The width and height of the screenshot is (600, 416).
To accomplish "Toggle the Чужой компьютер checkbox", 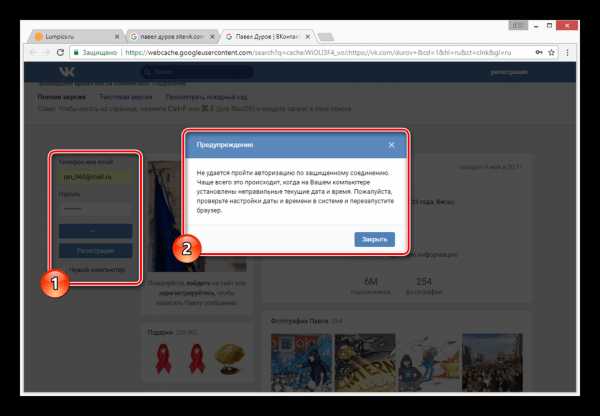I will click(96, 270).
